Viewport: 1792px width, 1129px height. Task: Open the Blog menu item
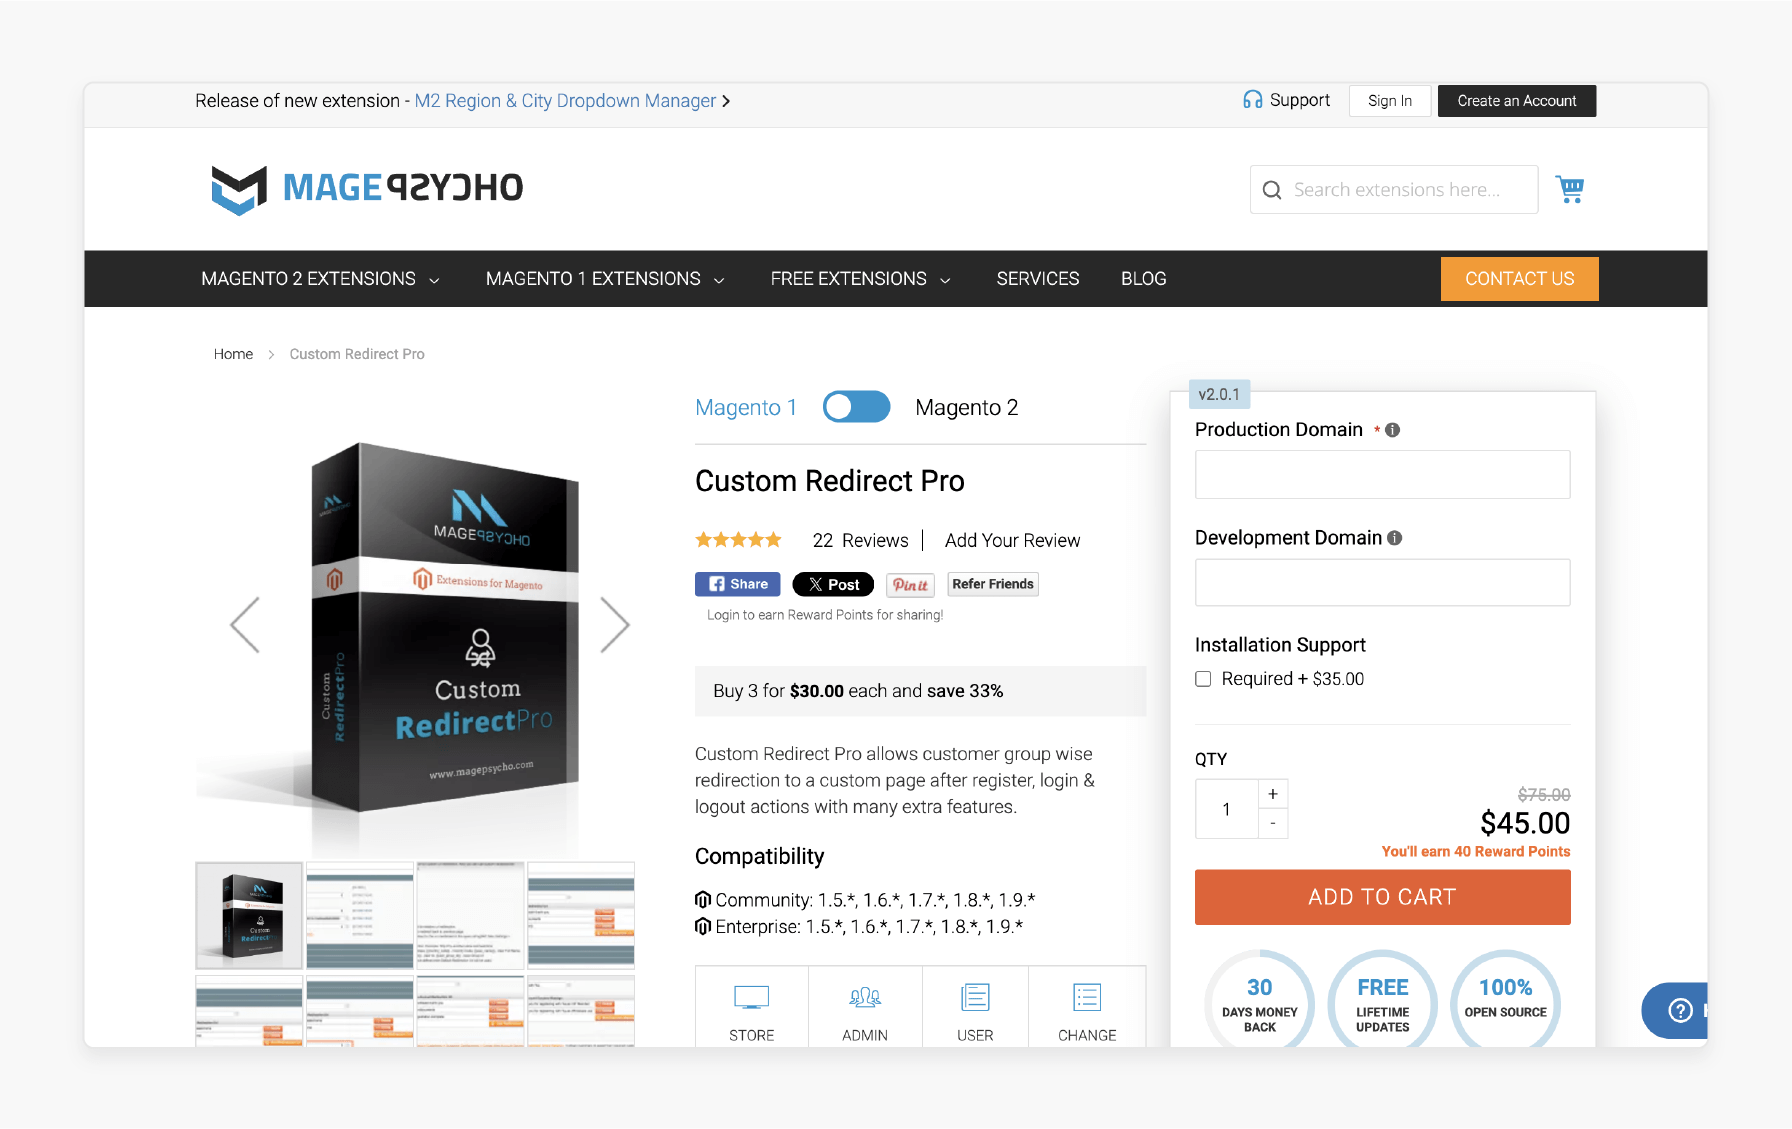[x=1144, y=279]
